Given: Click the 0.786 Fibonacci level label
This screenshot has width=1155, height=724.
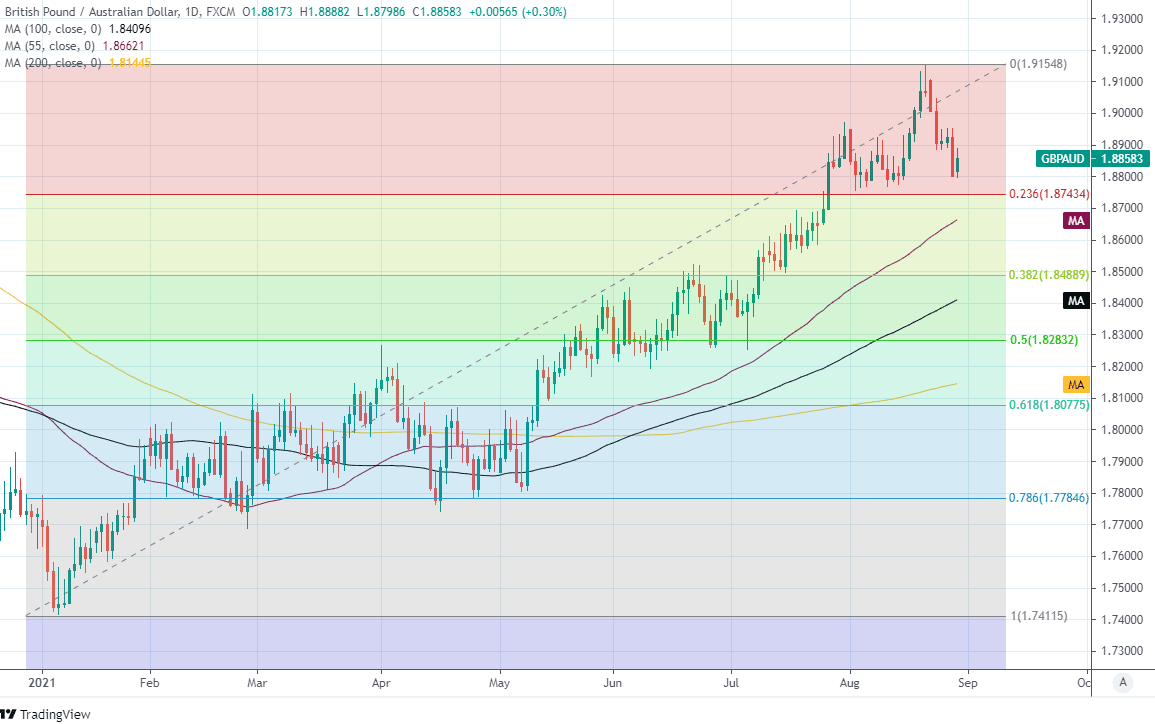Looking at the screenshot, I should tap(1049, 498).
